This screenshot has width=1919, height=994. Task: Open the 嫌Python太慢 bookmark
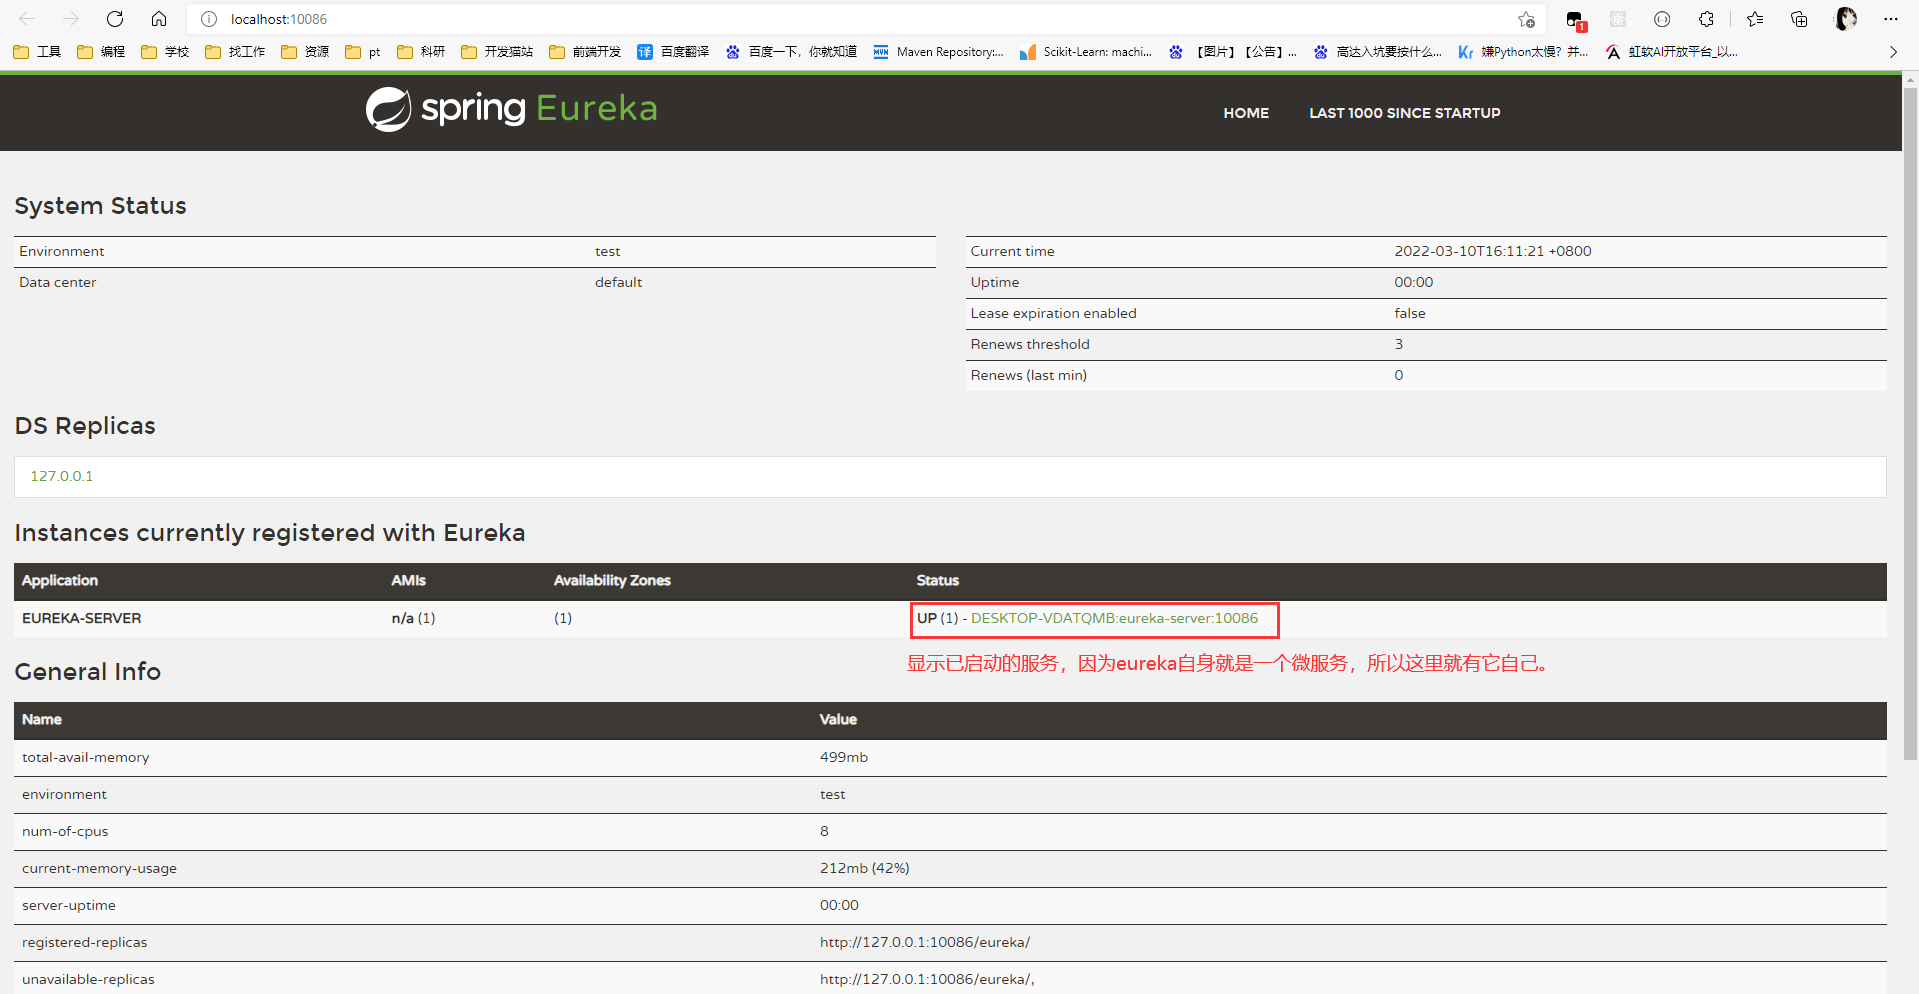pos(1523,52)
